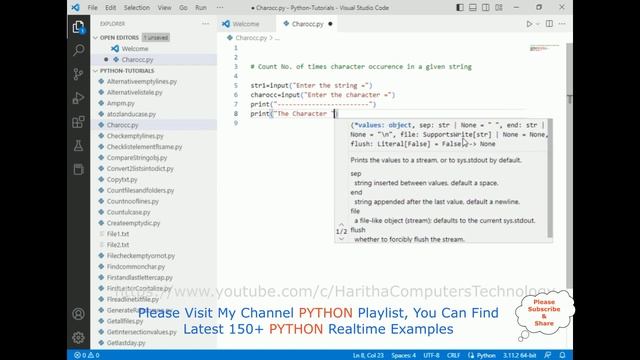640x360 pixels.
Task: Open Run and Debug view icon
Action: pyautogui.click(x=78, y=98)
